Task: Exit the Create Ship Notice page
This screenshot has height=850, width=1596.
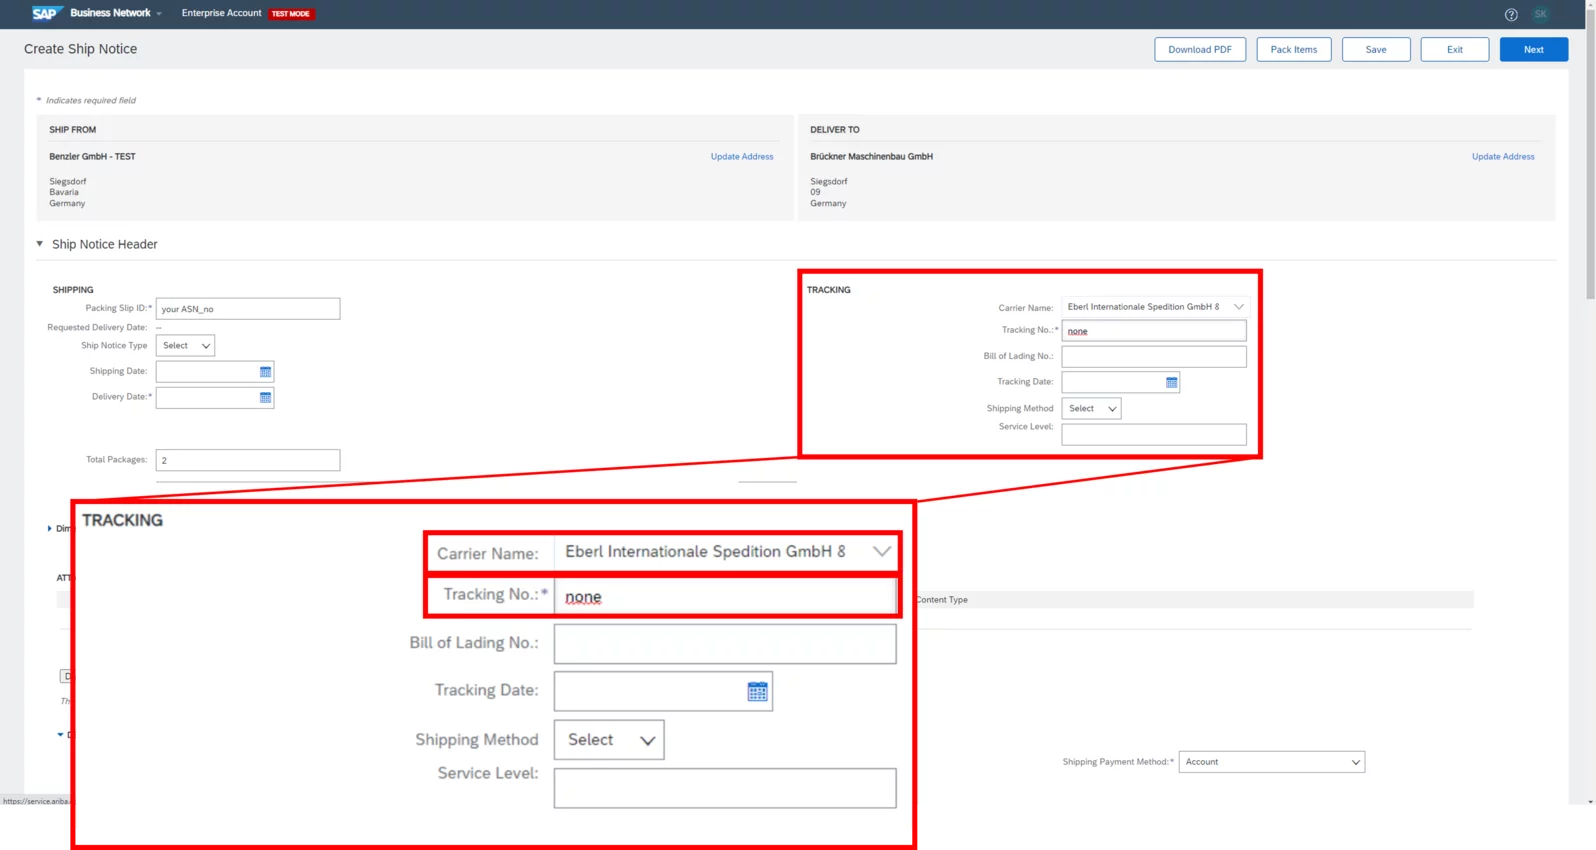Action: [1455, 49]
